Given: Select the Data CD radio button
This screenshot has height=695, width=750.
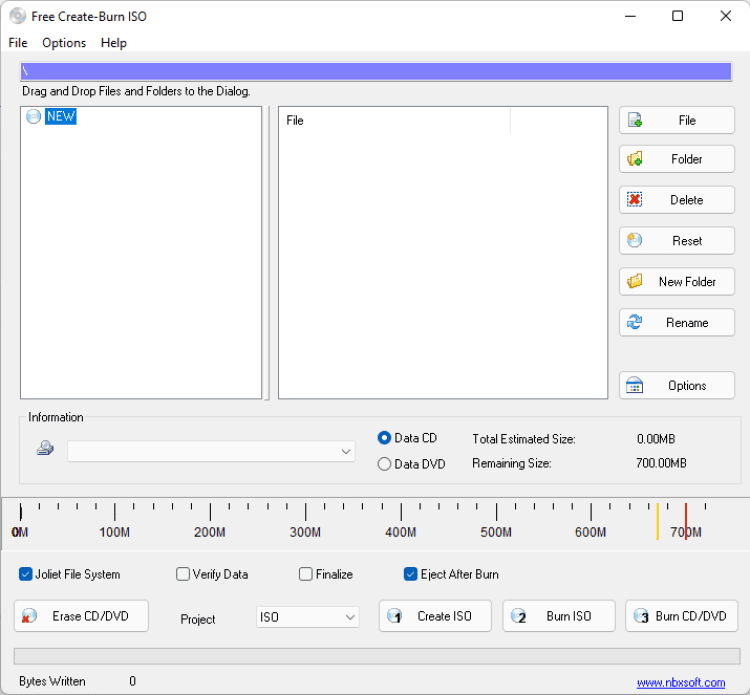Looking at the screenshot, I should click(384, 438).
